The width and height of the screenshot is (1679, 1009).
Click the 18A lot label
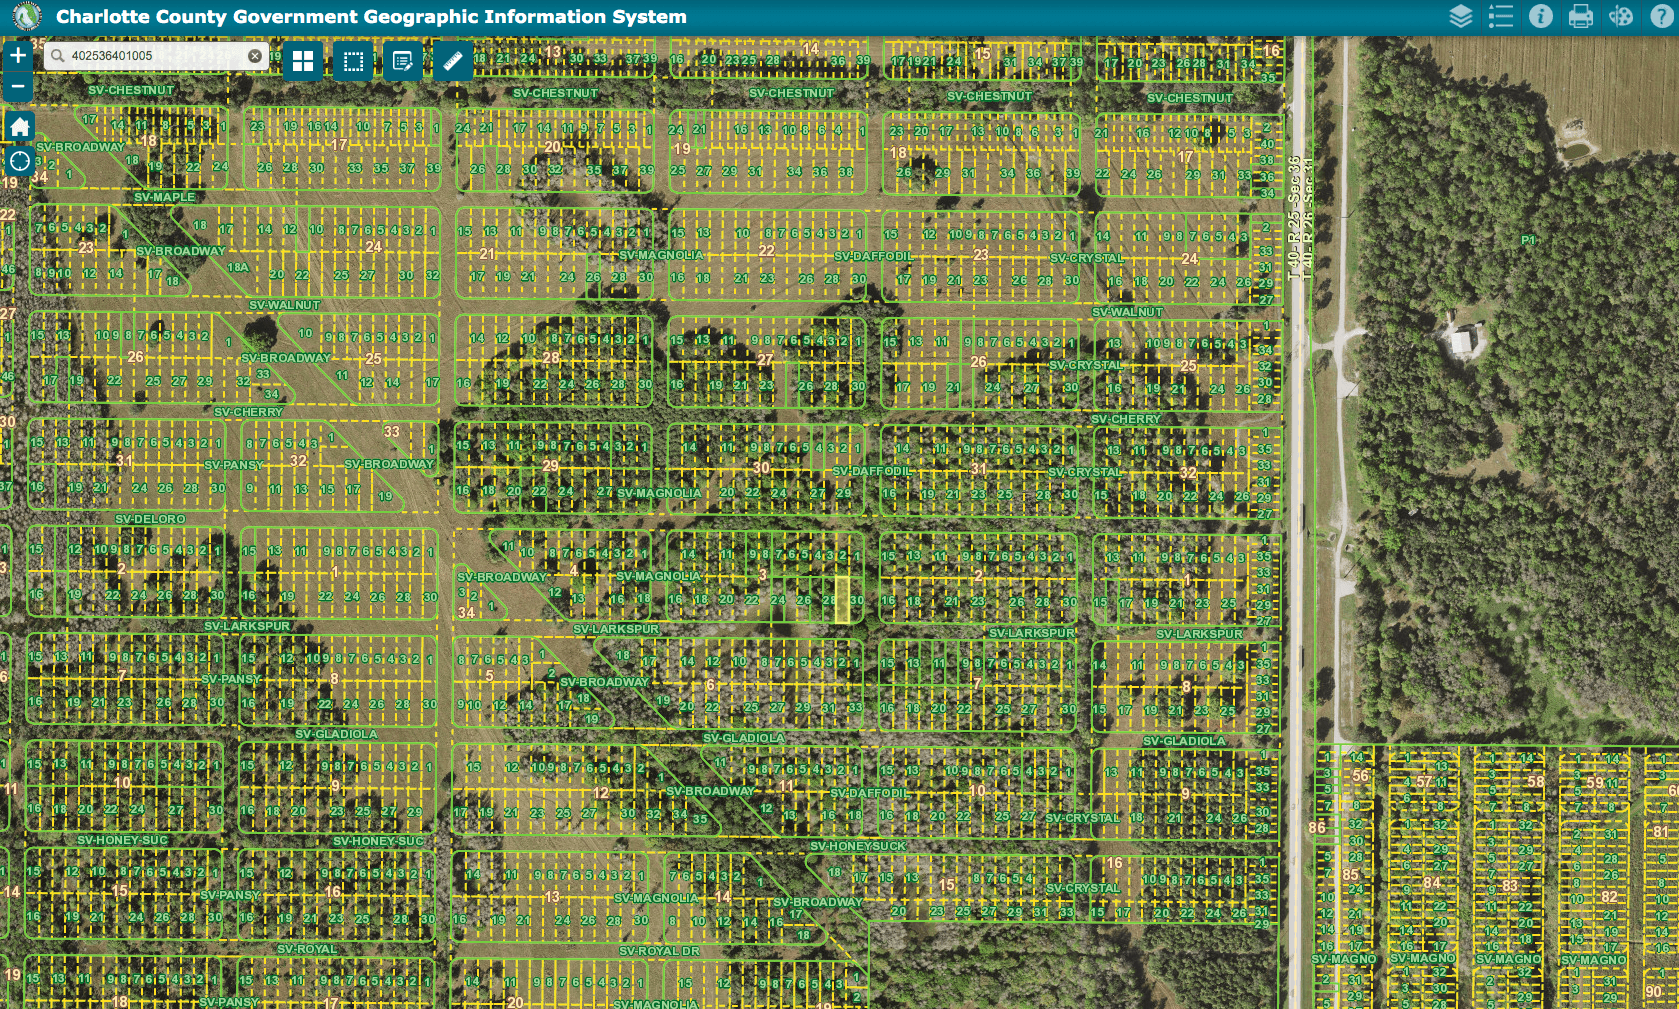237,267
